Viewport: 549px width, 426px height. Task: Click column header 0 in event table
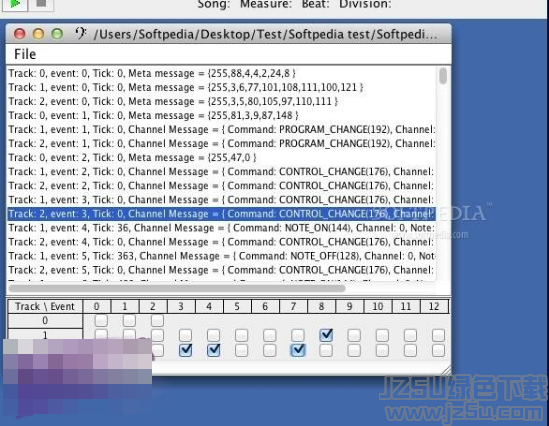click(97, 306)
